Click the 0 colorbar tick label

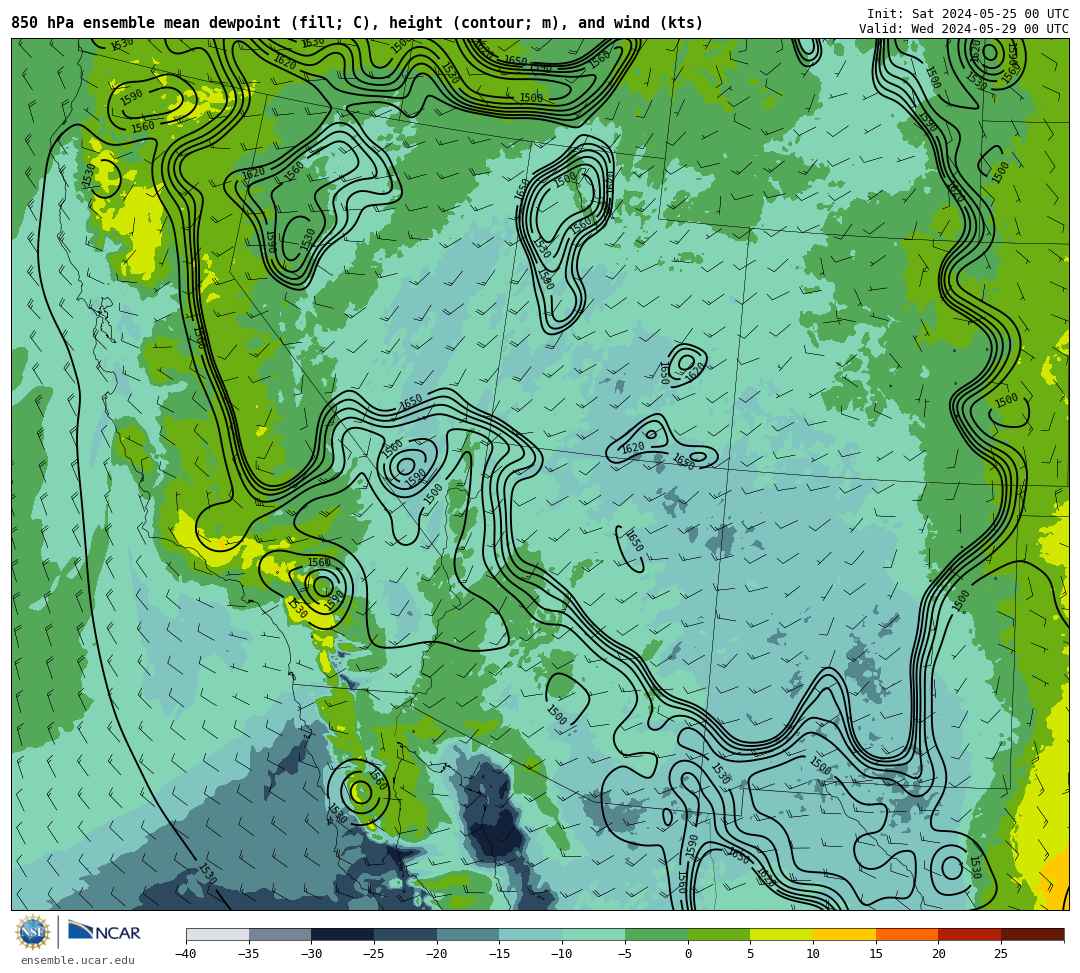click(x=688, y=954)
